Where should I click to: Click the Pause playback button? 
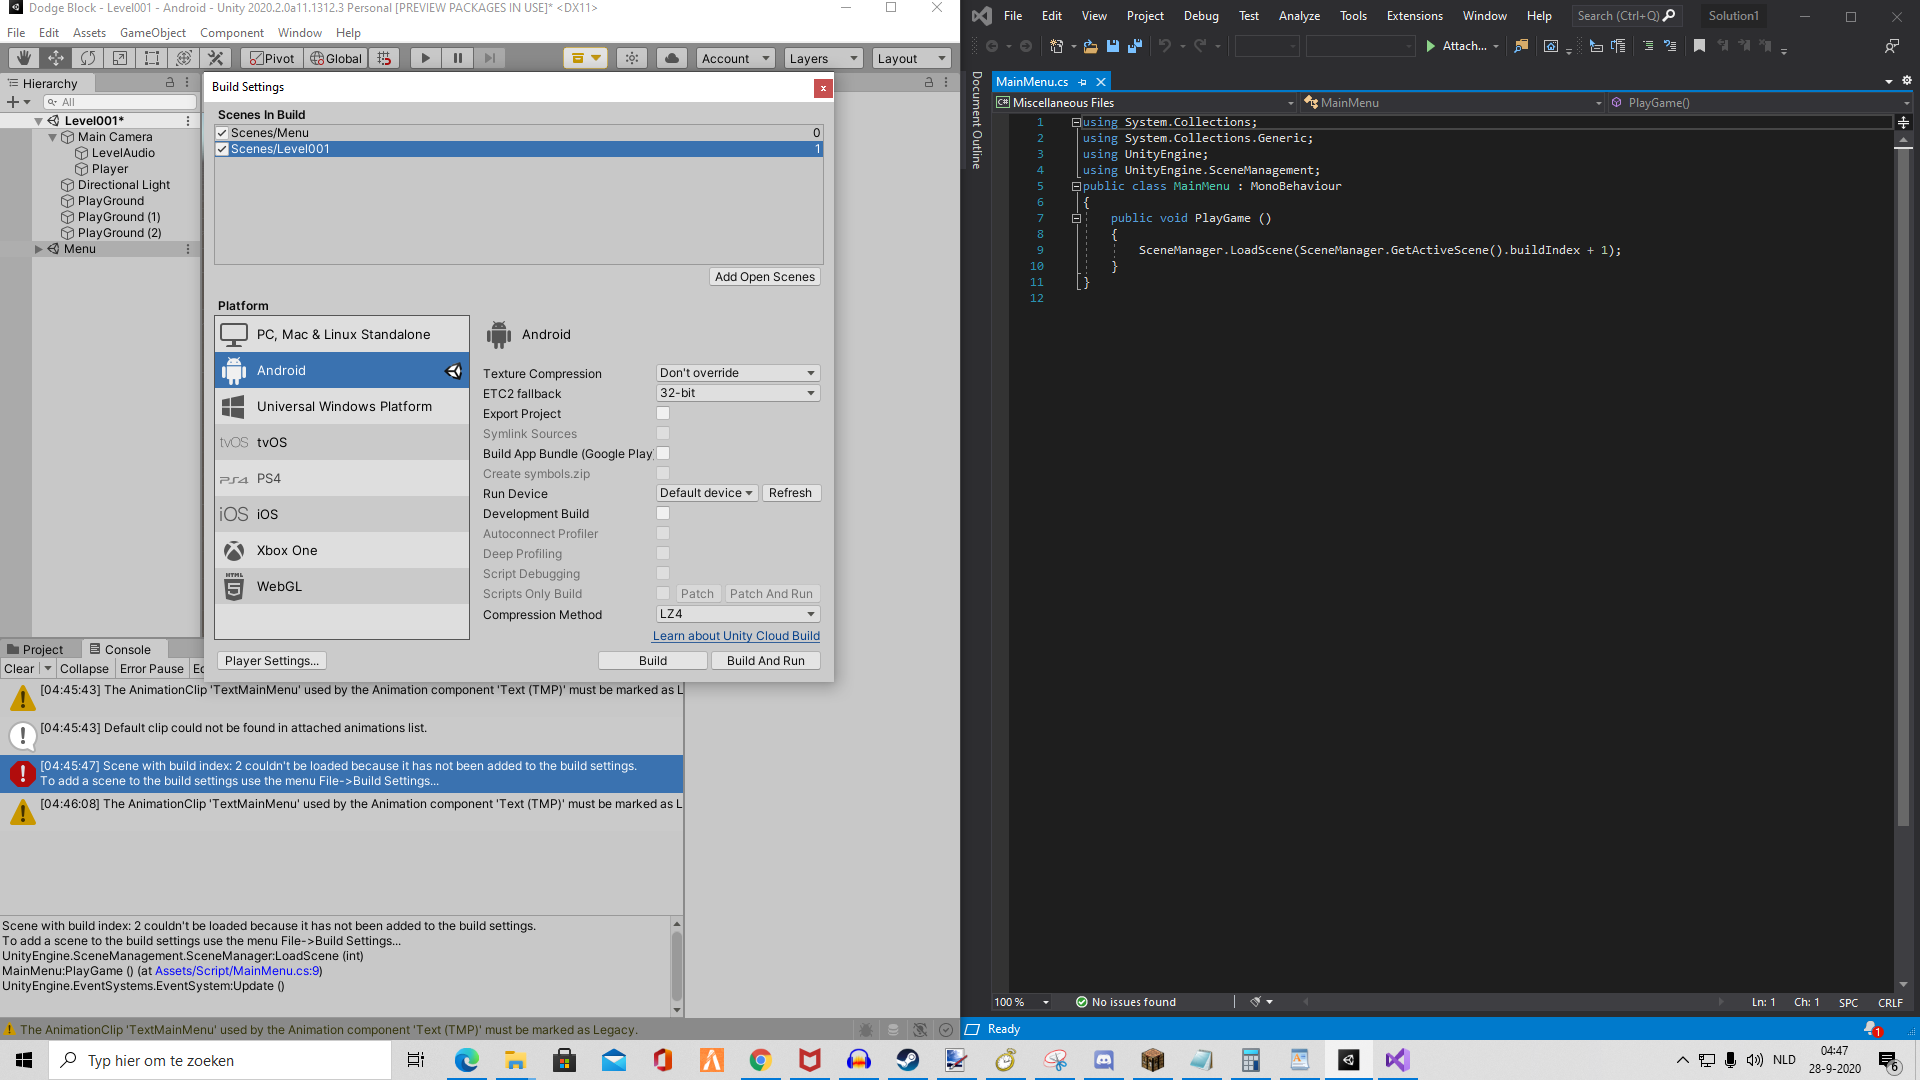[458, 58]
